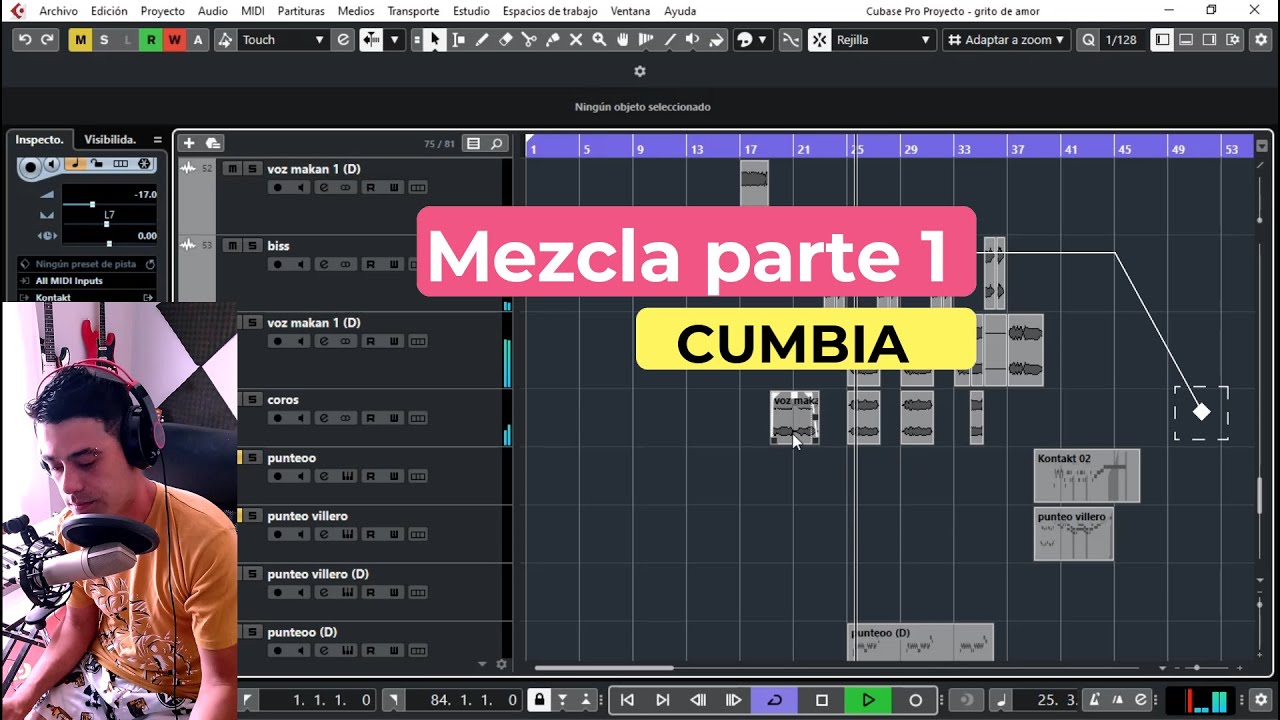Open the 1/128 quantize preset dropdown
This screenshot has height=720, width=1280.
tap(1122, 40)
